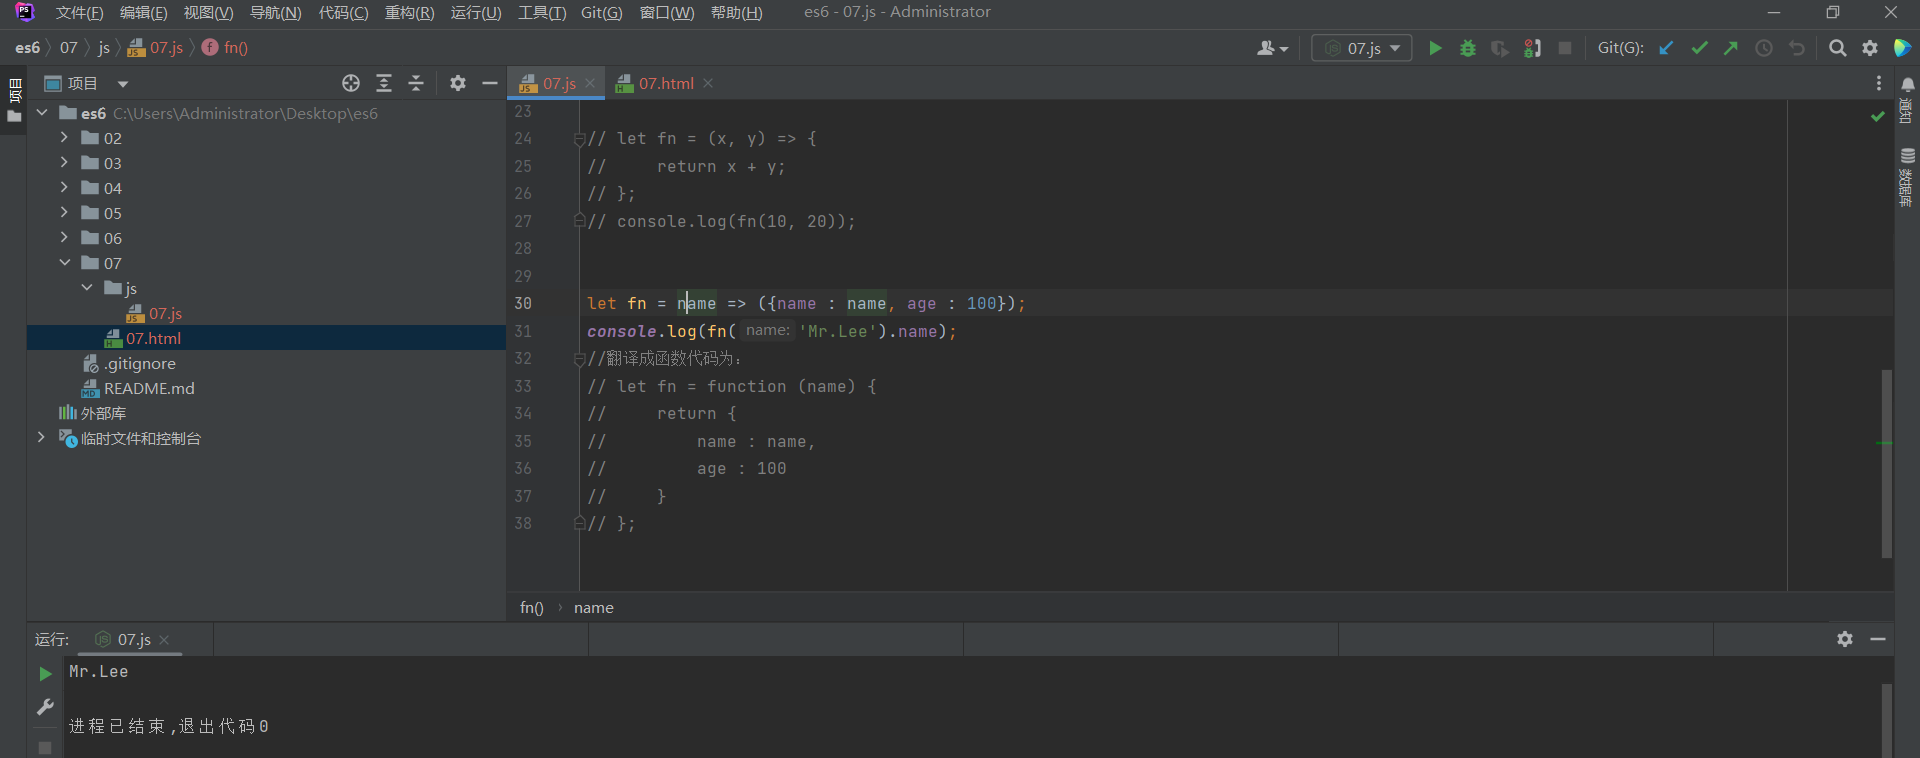Collapse the es6 root folder
Viewport: 1920px width, 758px height.
42,113
